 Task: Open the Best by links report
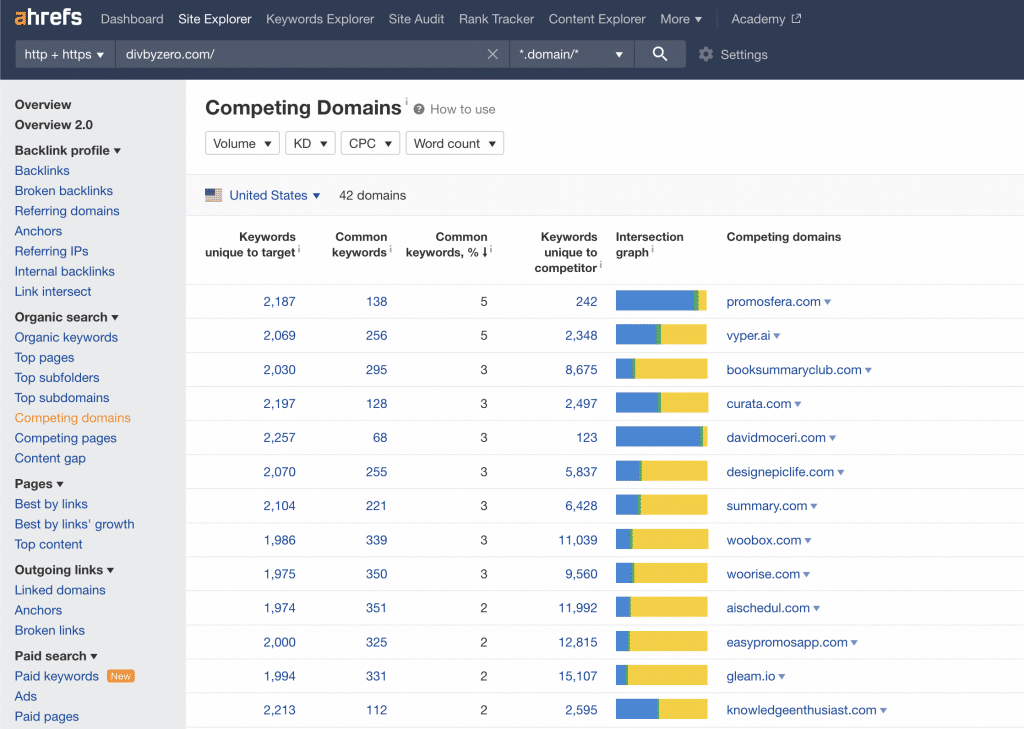[x=51, y=504]
